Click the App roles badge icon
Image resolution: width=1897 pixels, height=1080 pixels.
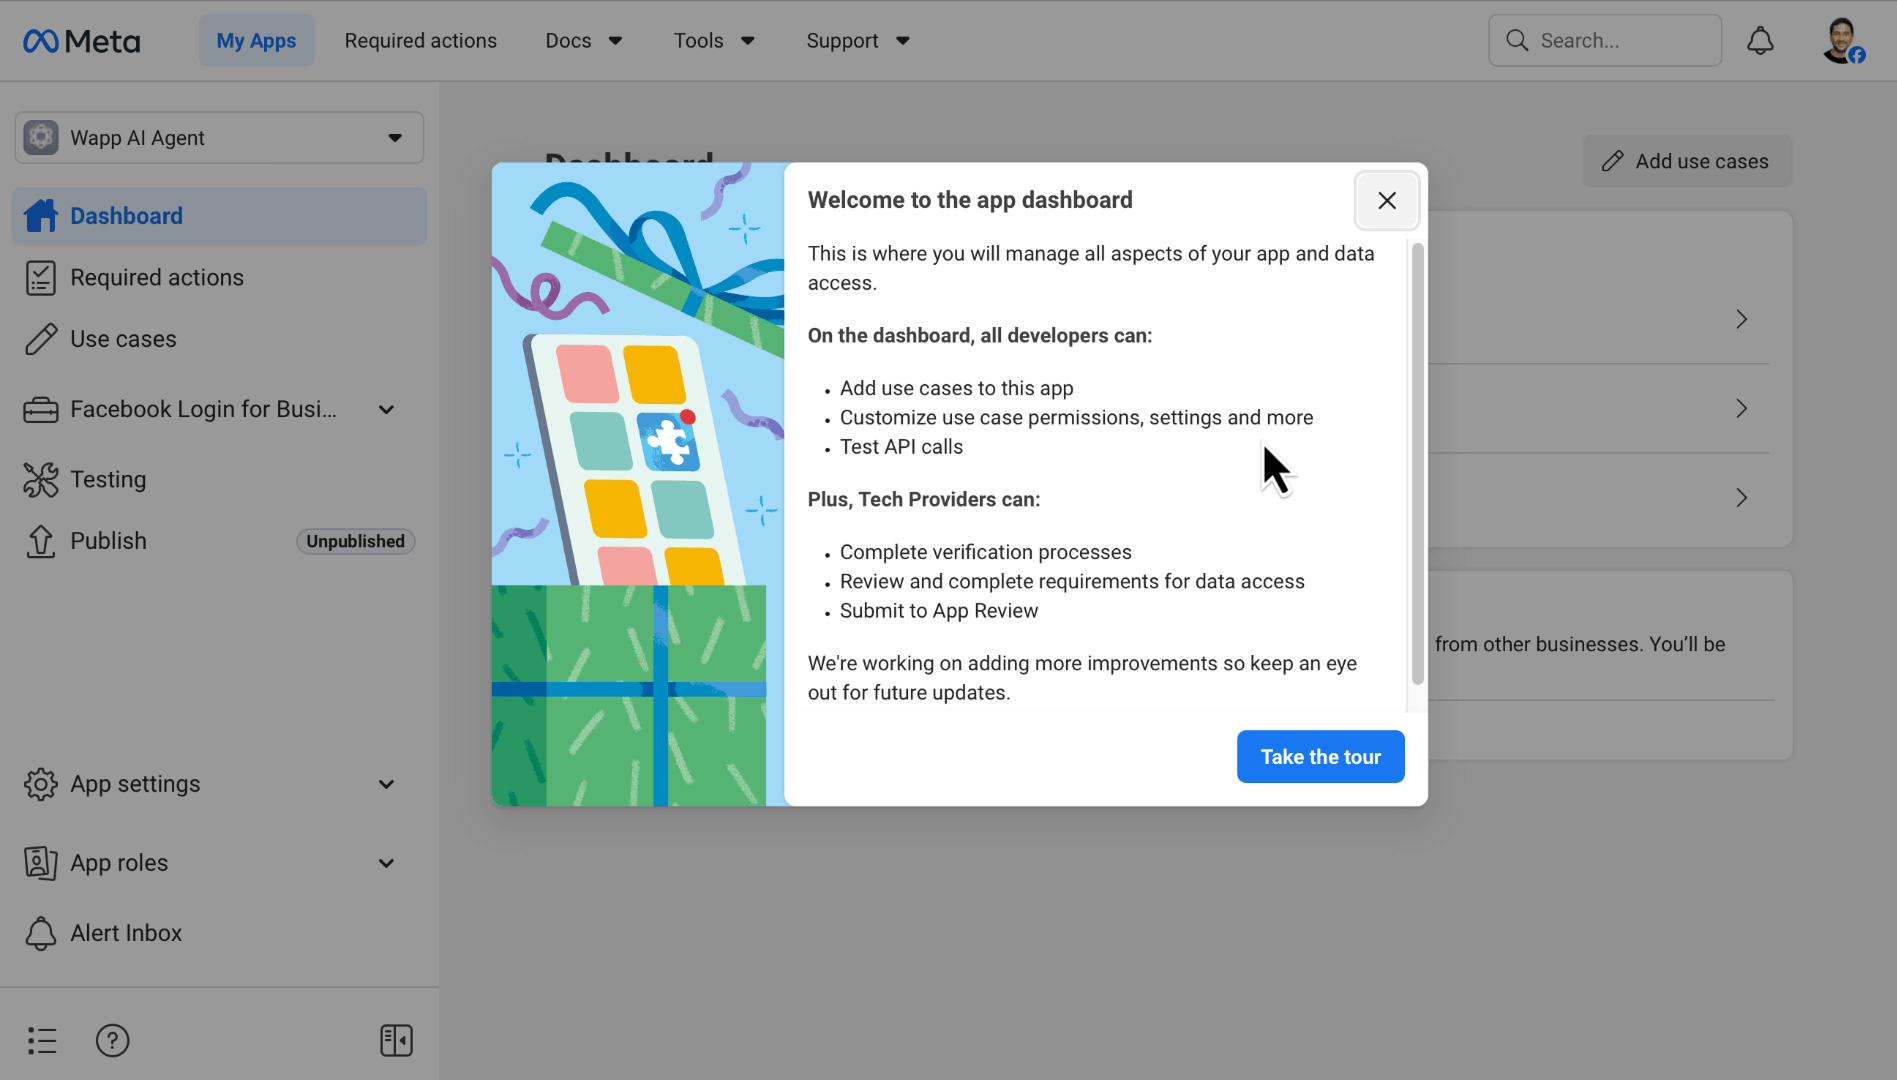tap(41, 863)
